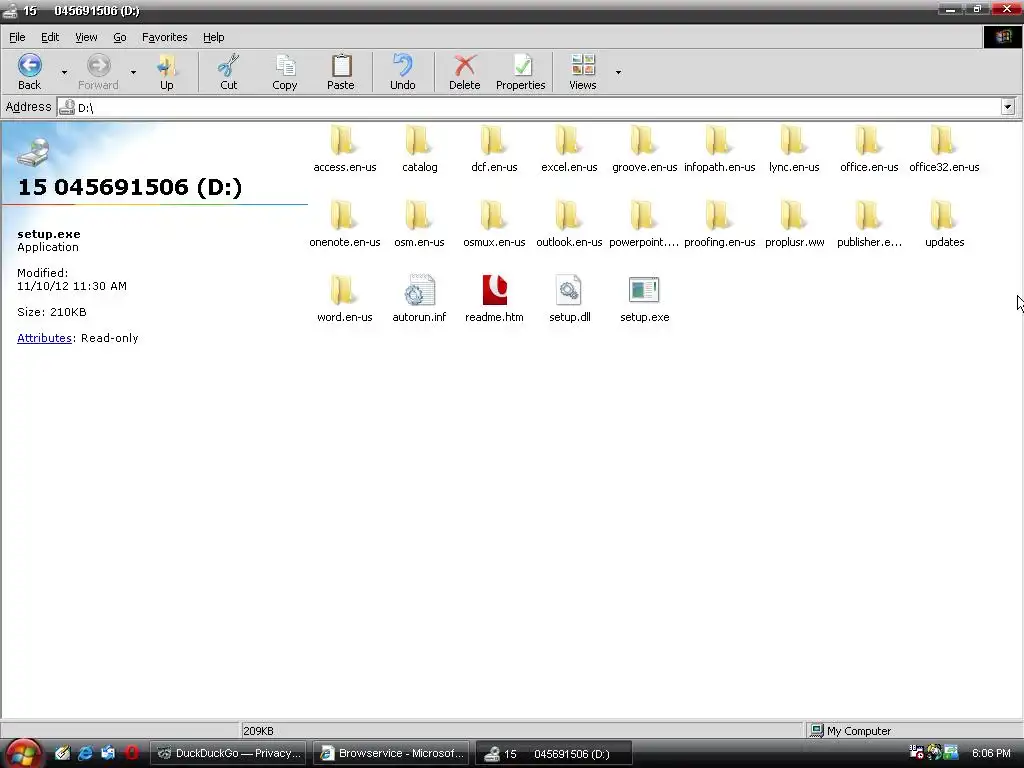
Task: Select the osmux.en-us folder
Action: tap(494, 224)
